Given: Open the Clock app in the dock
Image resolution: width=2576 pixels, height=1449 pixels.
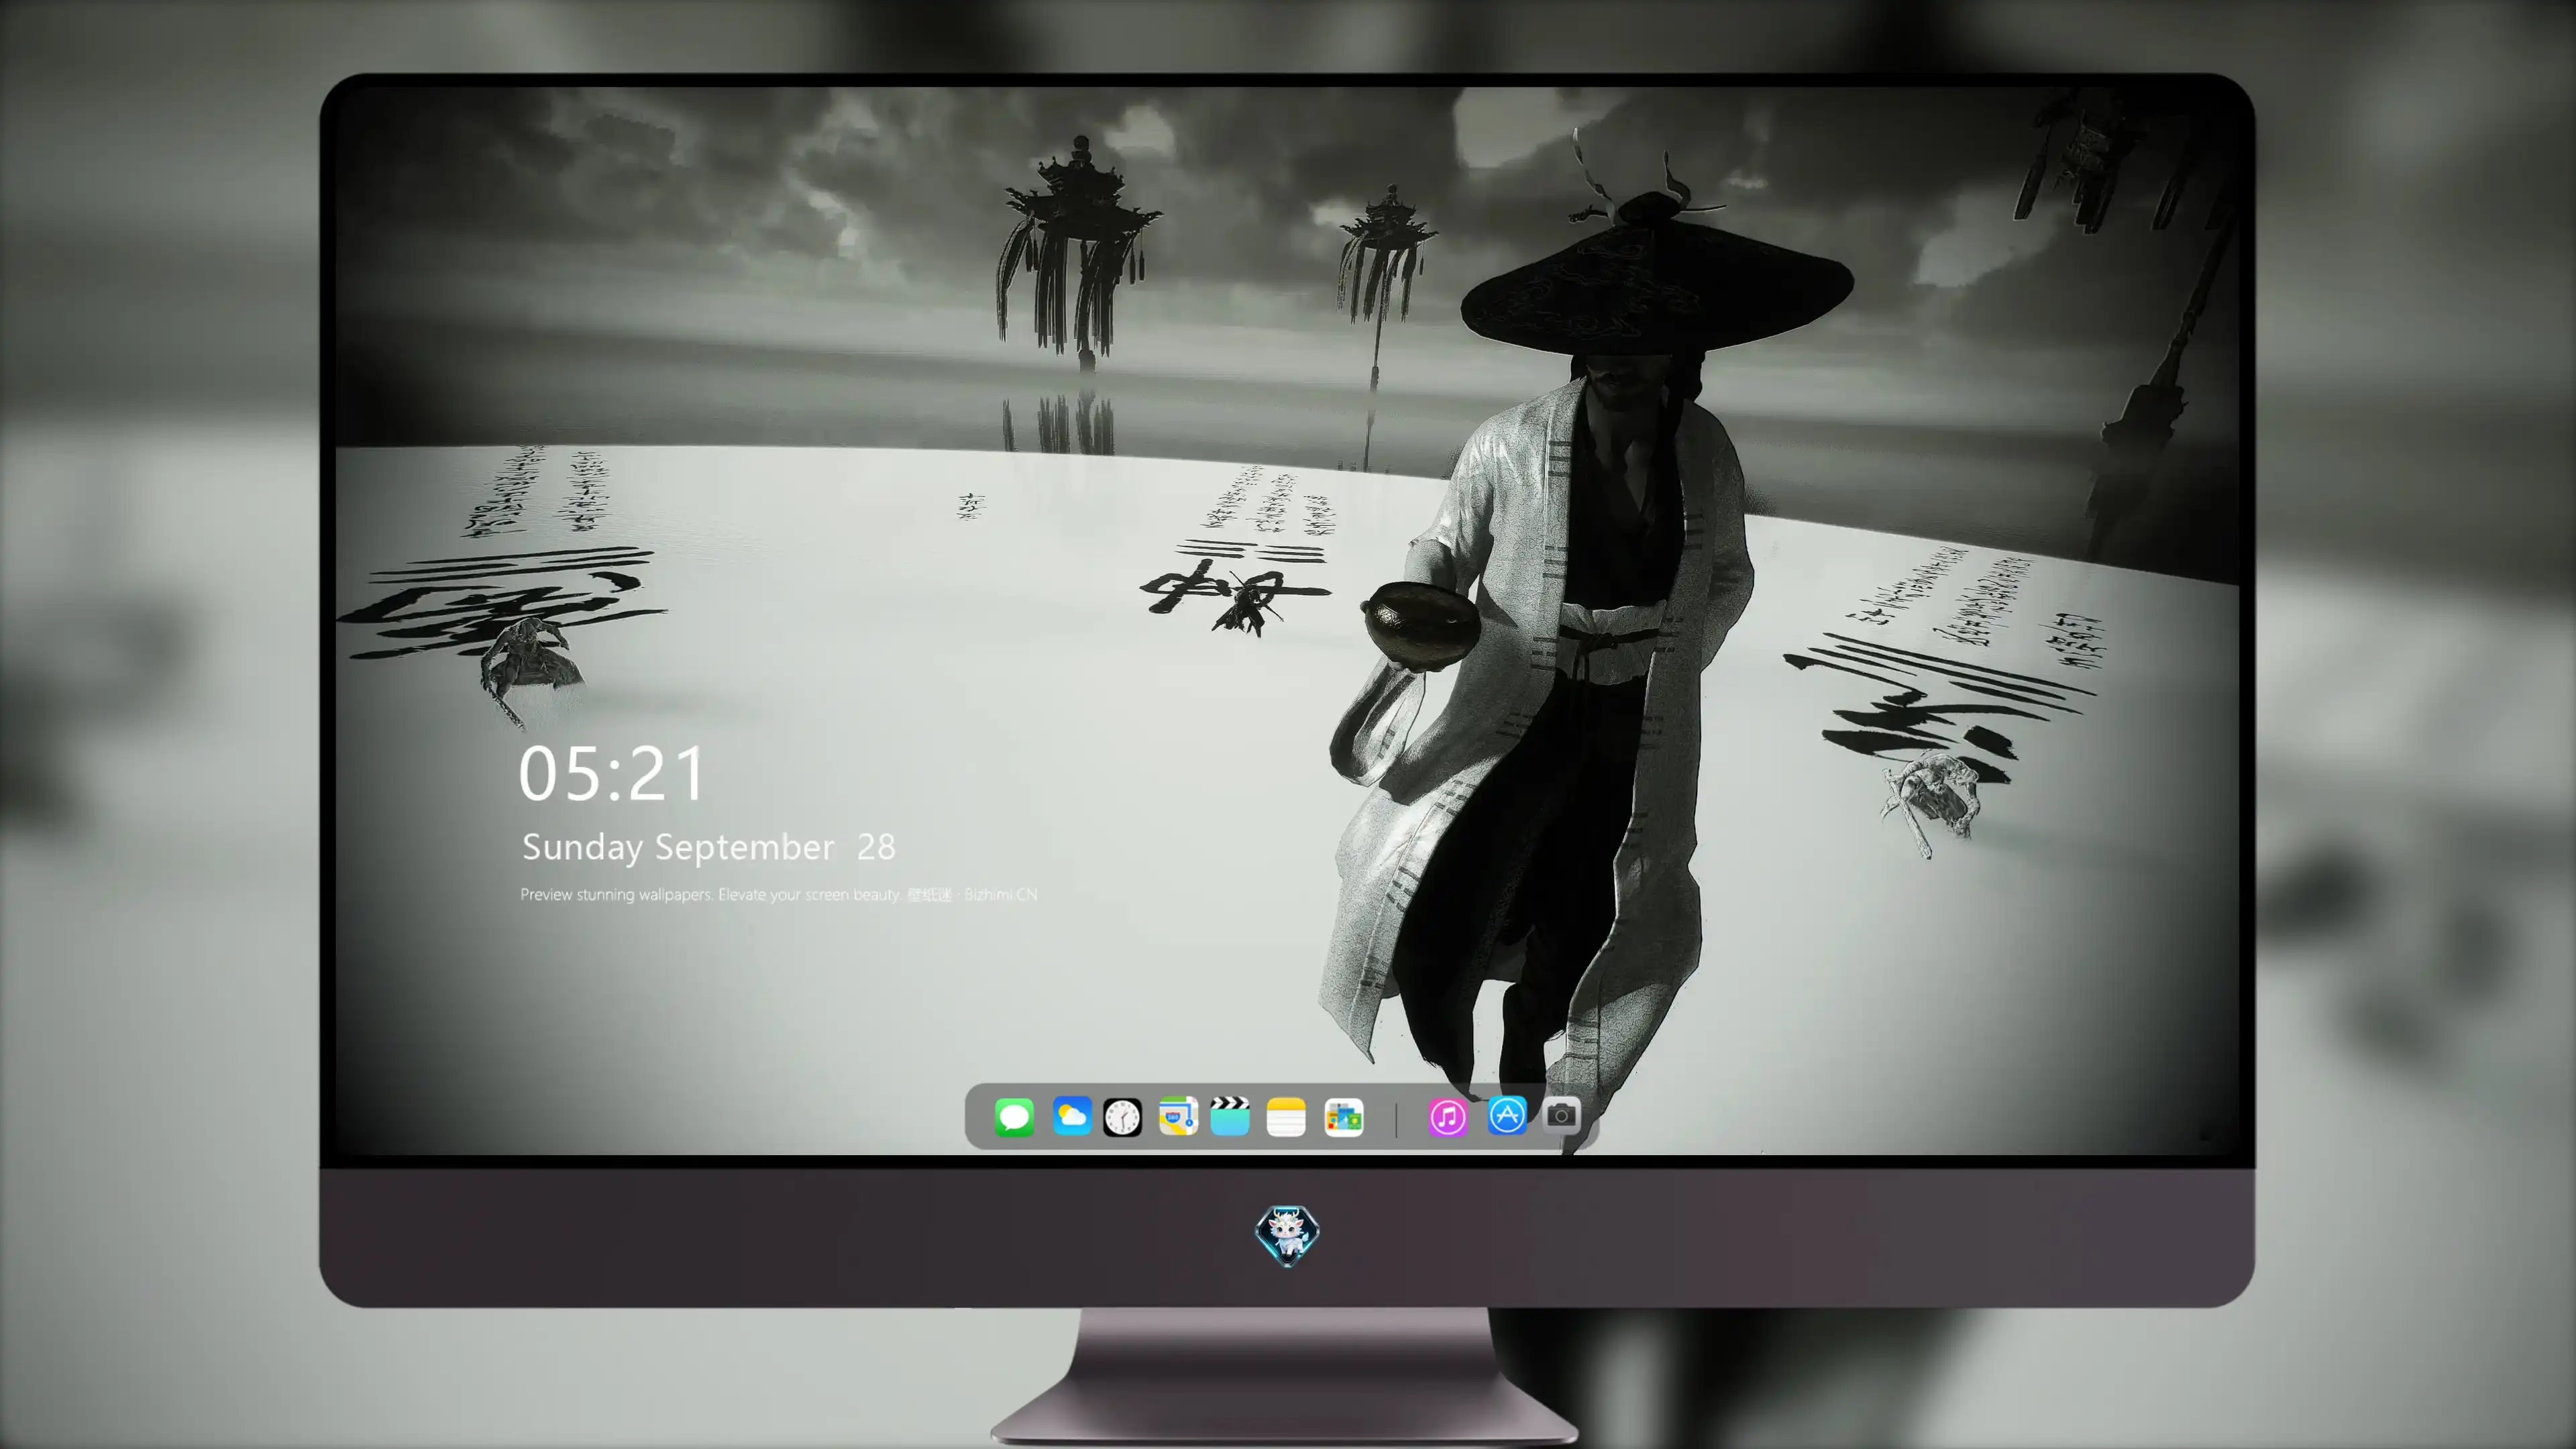Looking at the screenshot, I should pos(1122,1117).
